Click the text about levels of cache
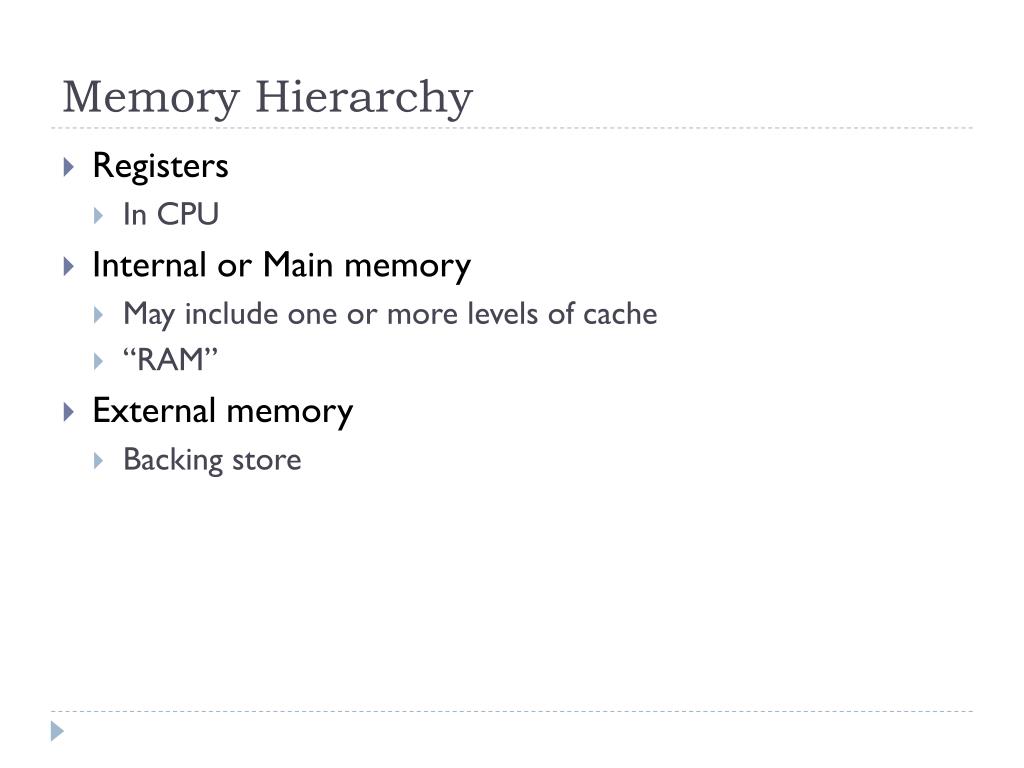This screenshot has width=1024, height=768. 391,315
